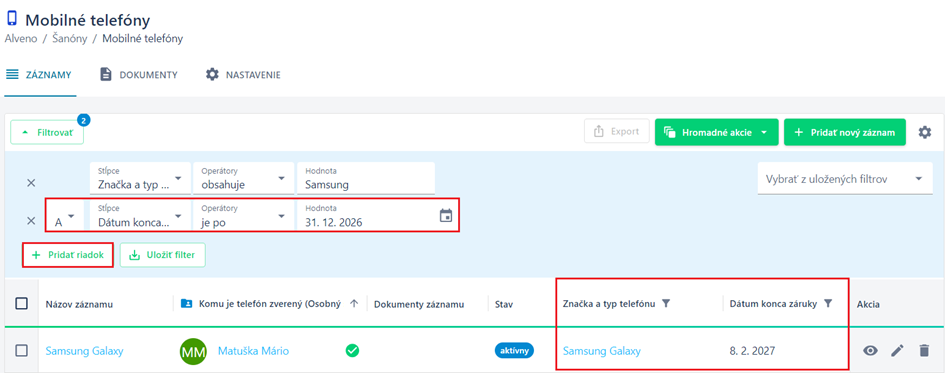The width and height of the screenshot is (945, 373).
Task: Open table settings gear icon
Action: 925,132
